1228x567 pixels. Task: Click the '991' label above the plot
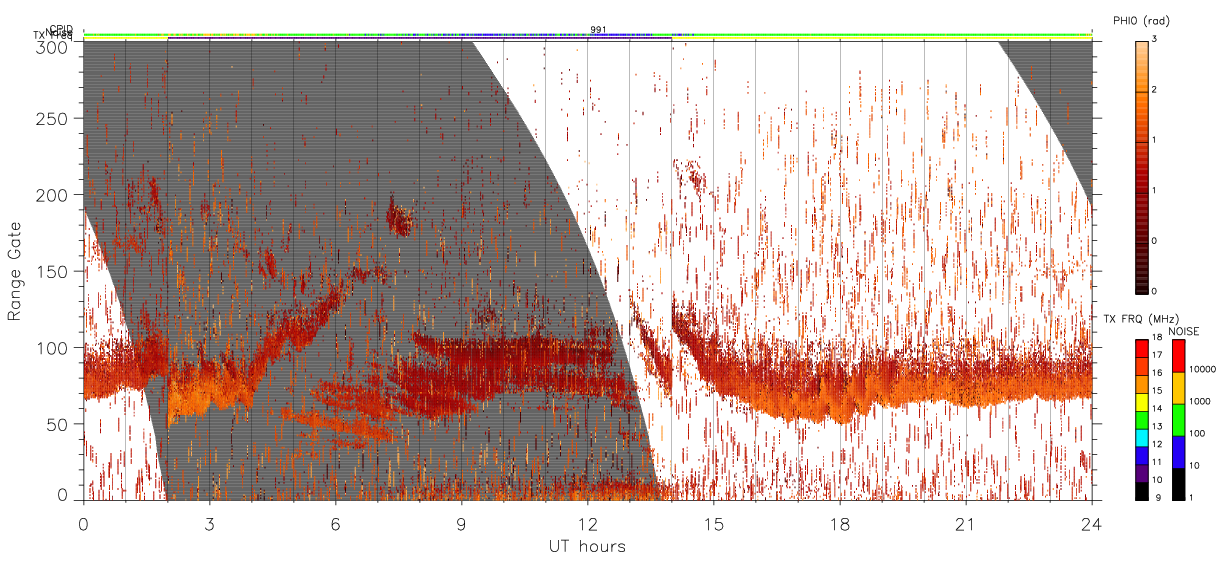[x=598, y=29]
